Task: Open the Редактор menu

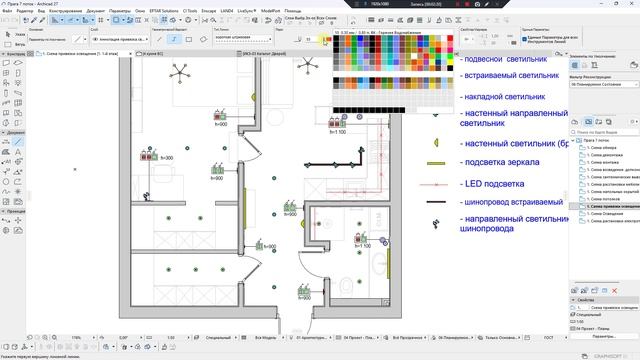Action: pos(25,11)
